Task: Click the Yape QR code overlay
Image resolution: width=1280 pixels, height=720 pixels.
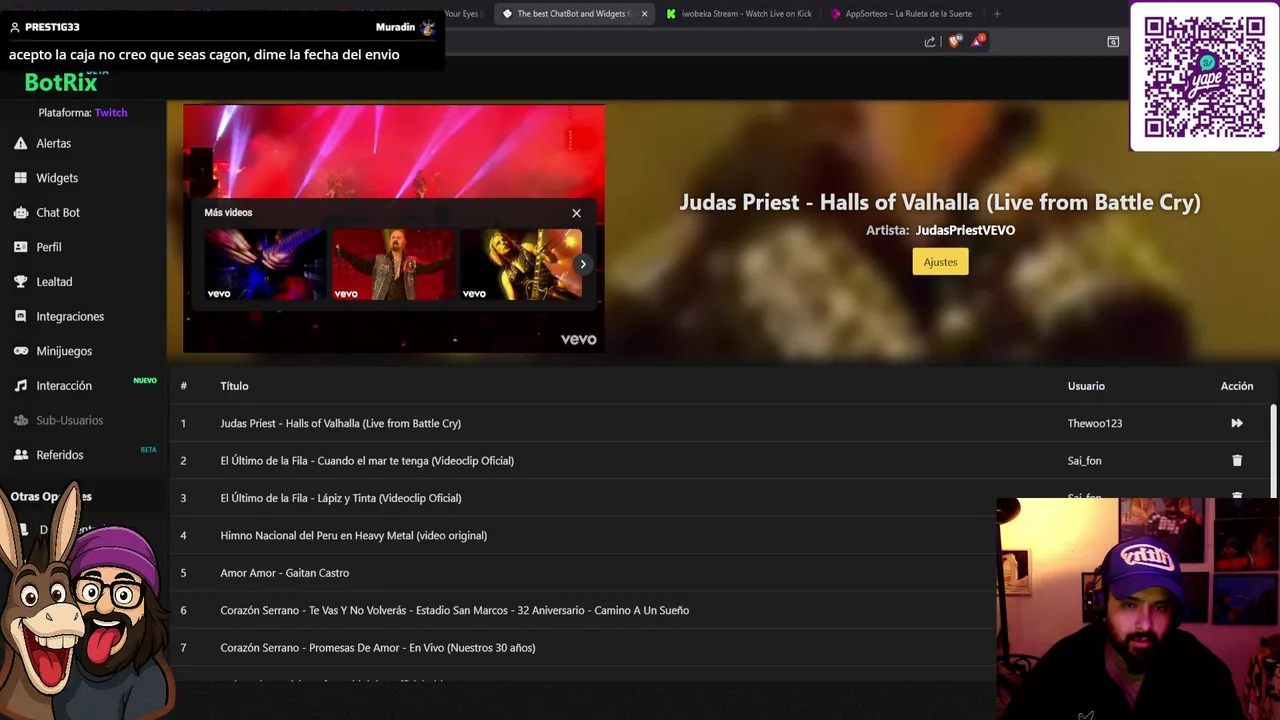Action: [x=1204, y=77]
